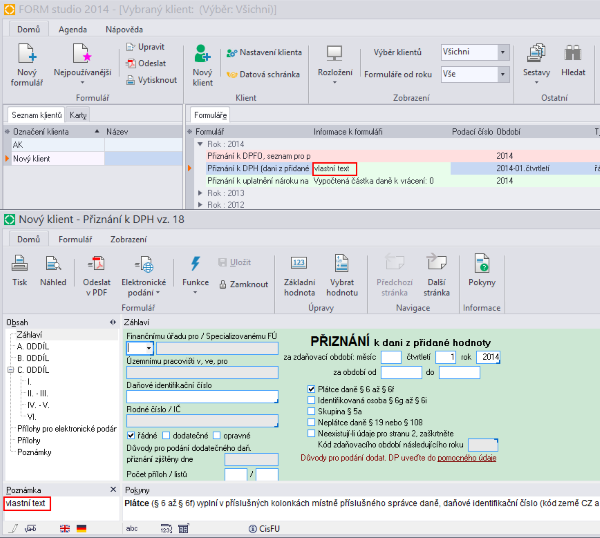600x538 pixels.
Task: Collapse the Rok : 2014 group
Action: click(200, 144)
